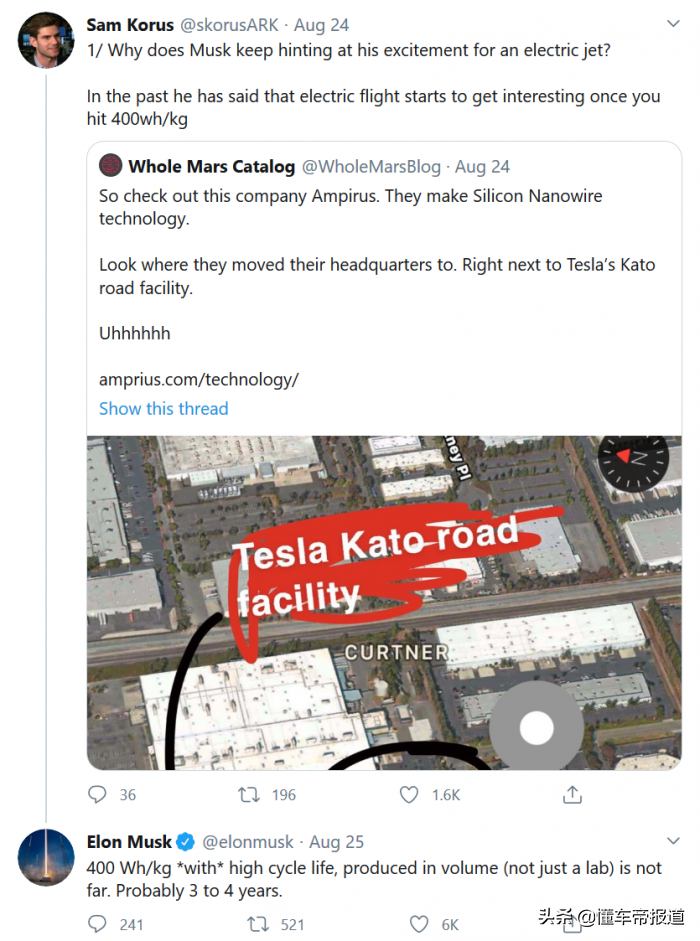Retweet Sam Korus's tweet
The width and height of the screenshot is (700, 941).
pos(249,795)
